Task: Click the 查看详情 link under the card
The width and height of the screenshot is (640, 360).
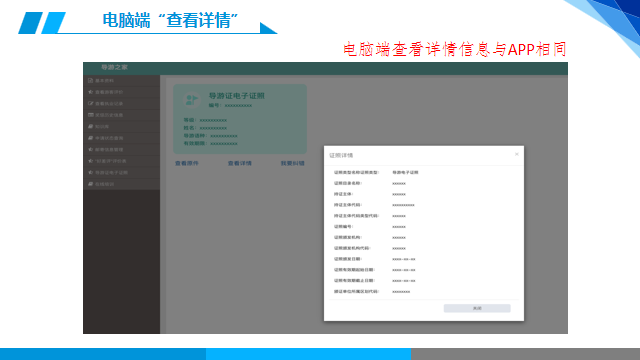Action: pos(240,163)
